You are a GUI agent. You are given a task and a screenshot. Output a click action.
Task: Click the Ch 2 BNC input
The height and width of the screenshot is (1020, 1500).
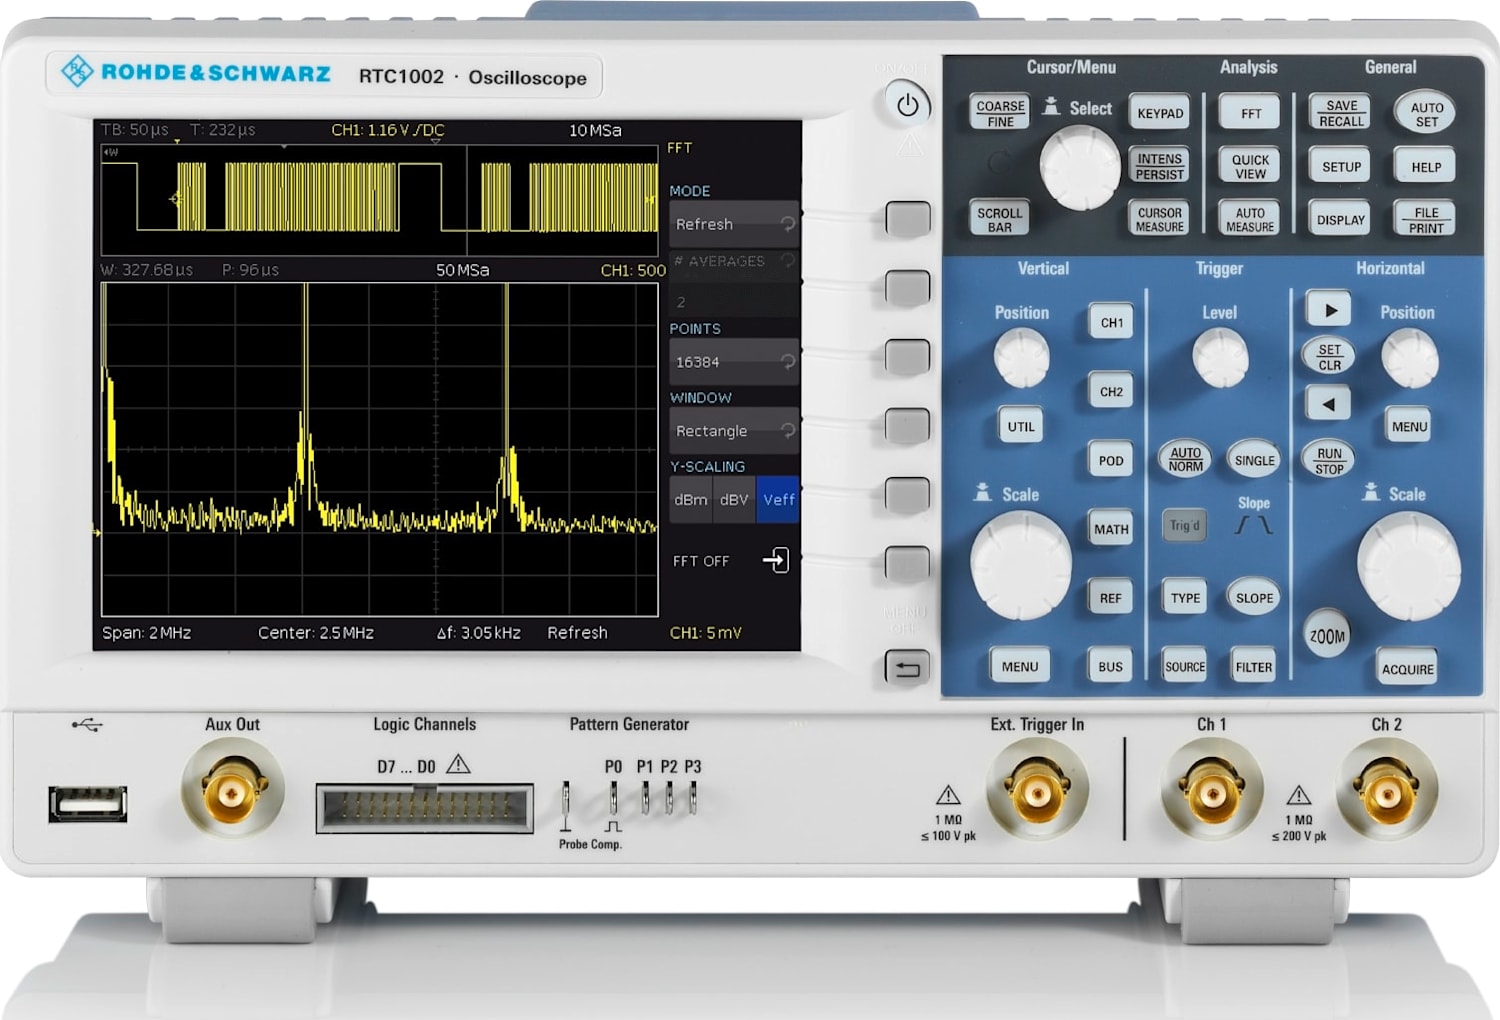(x=1386, y=791)
